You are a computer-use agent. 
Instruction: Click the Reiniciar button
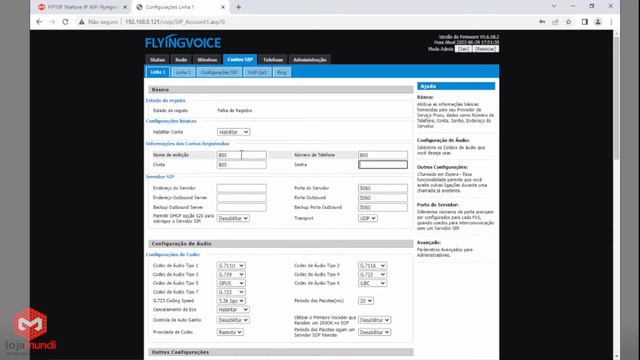click(x=485, y=49)
